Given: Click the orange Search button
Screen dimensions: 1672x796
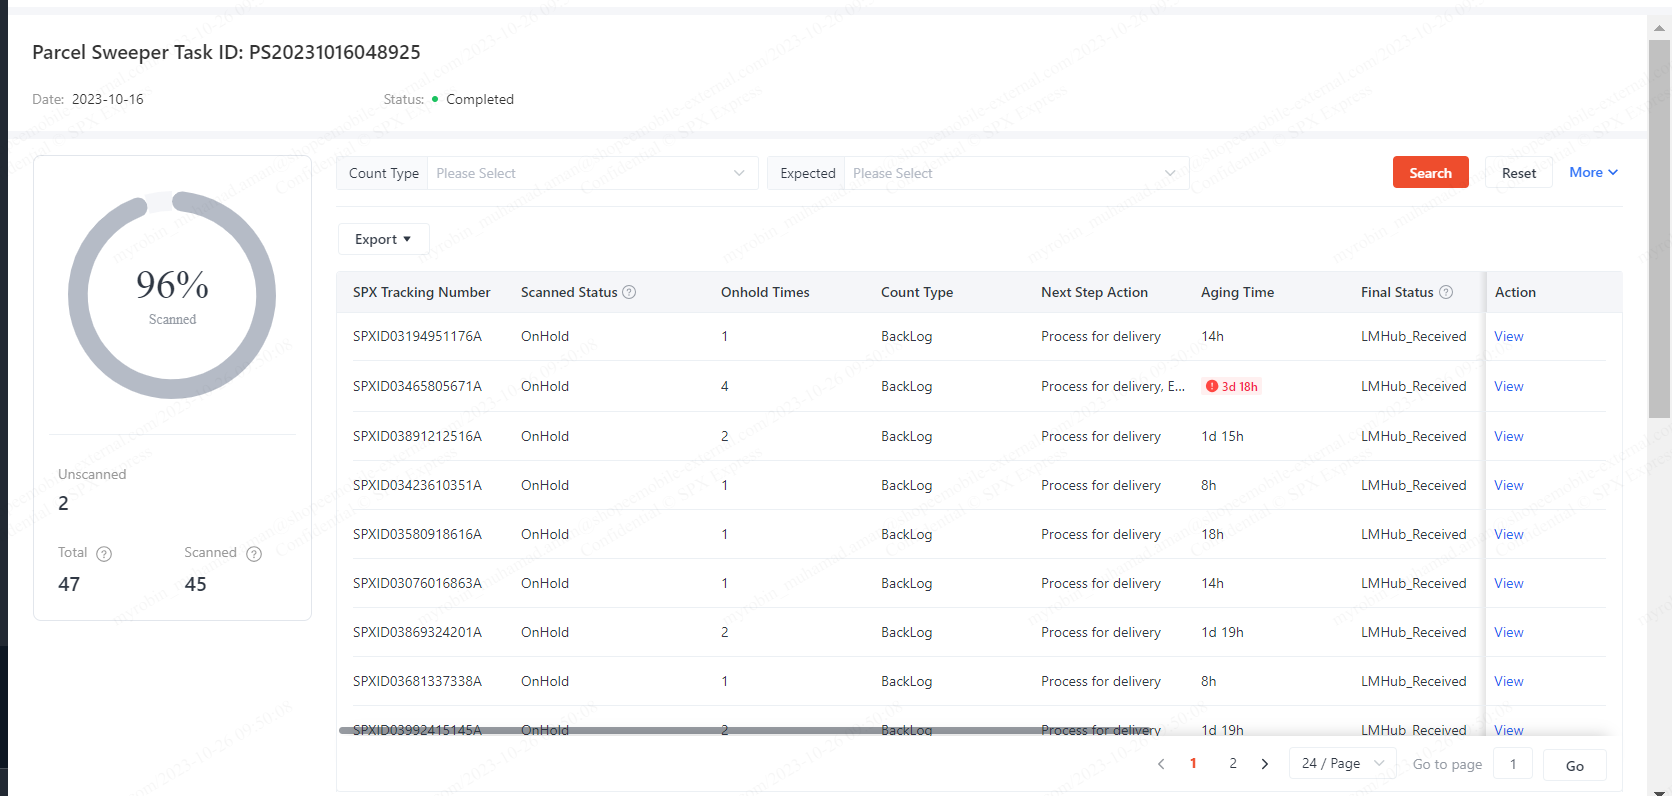Looking at the screenshot, I should [1430, 172].
